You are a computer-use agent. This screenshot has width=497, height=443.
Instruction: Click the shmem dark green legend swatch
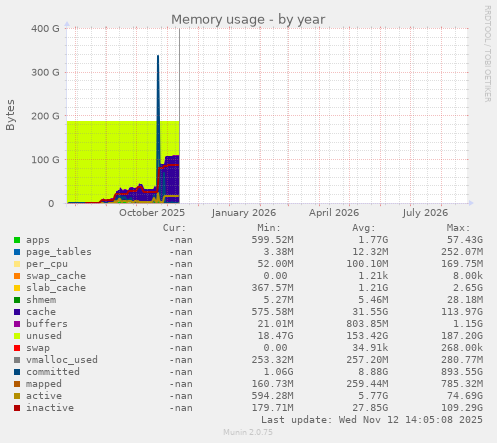[x=17, y=300]
